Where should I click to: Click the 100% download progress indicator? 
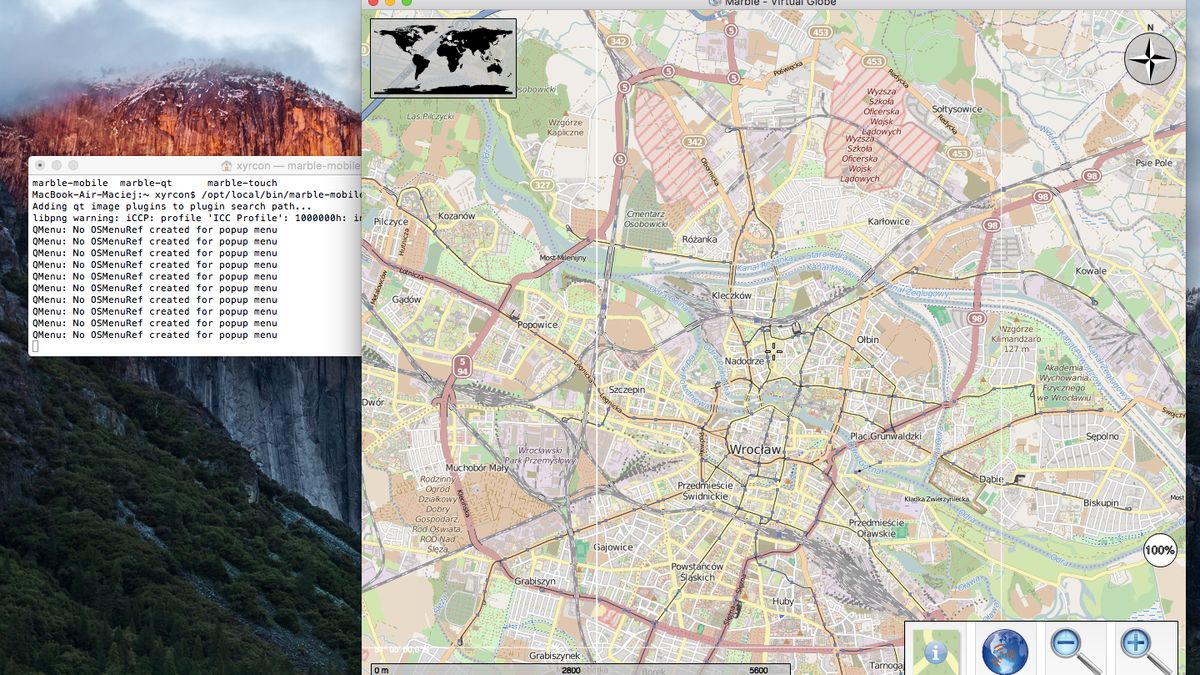click(1160, 550)
